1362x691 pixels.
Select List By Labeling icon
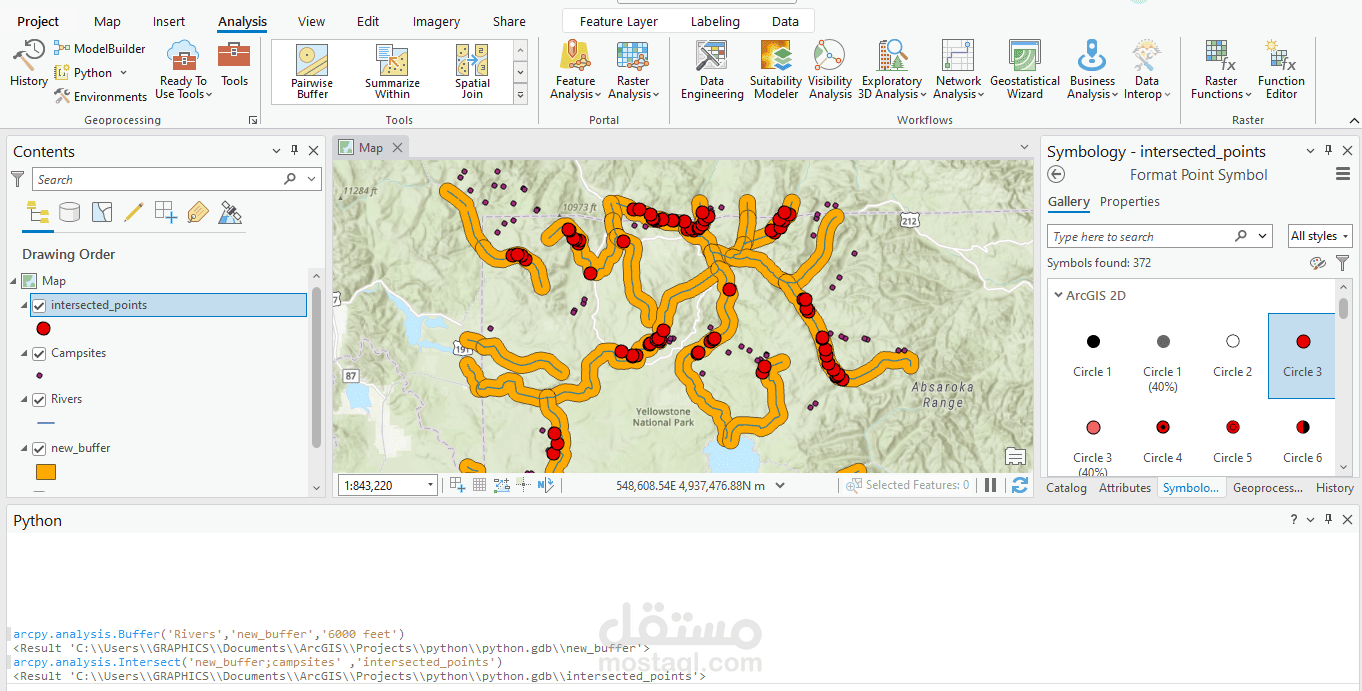point(198,213)
